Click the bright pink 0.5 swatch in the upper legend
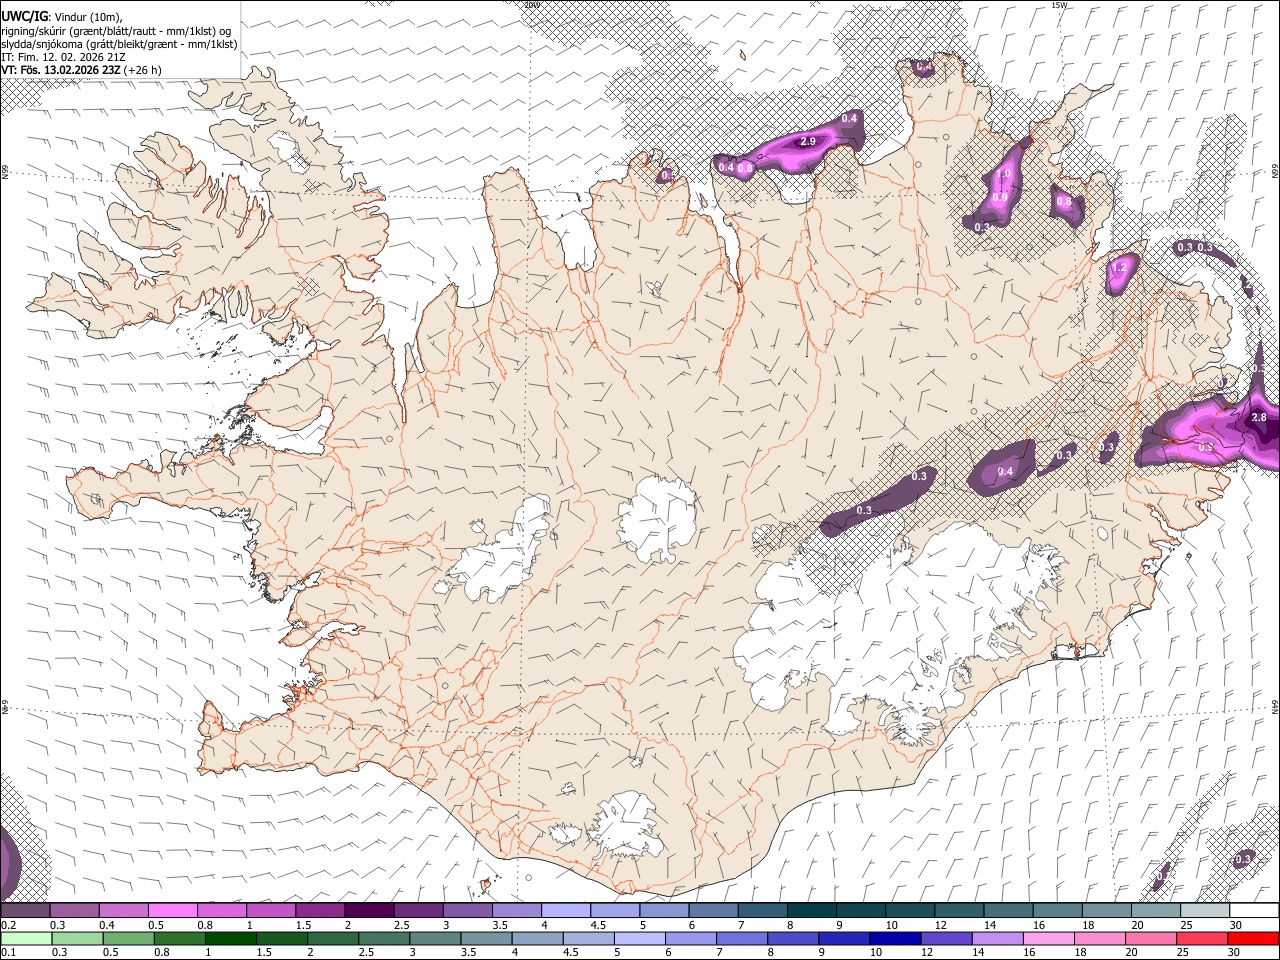 click(172, 911)
